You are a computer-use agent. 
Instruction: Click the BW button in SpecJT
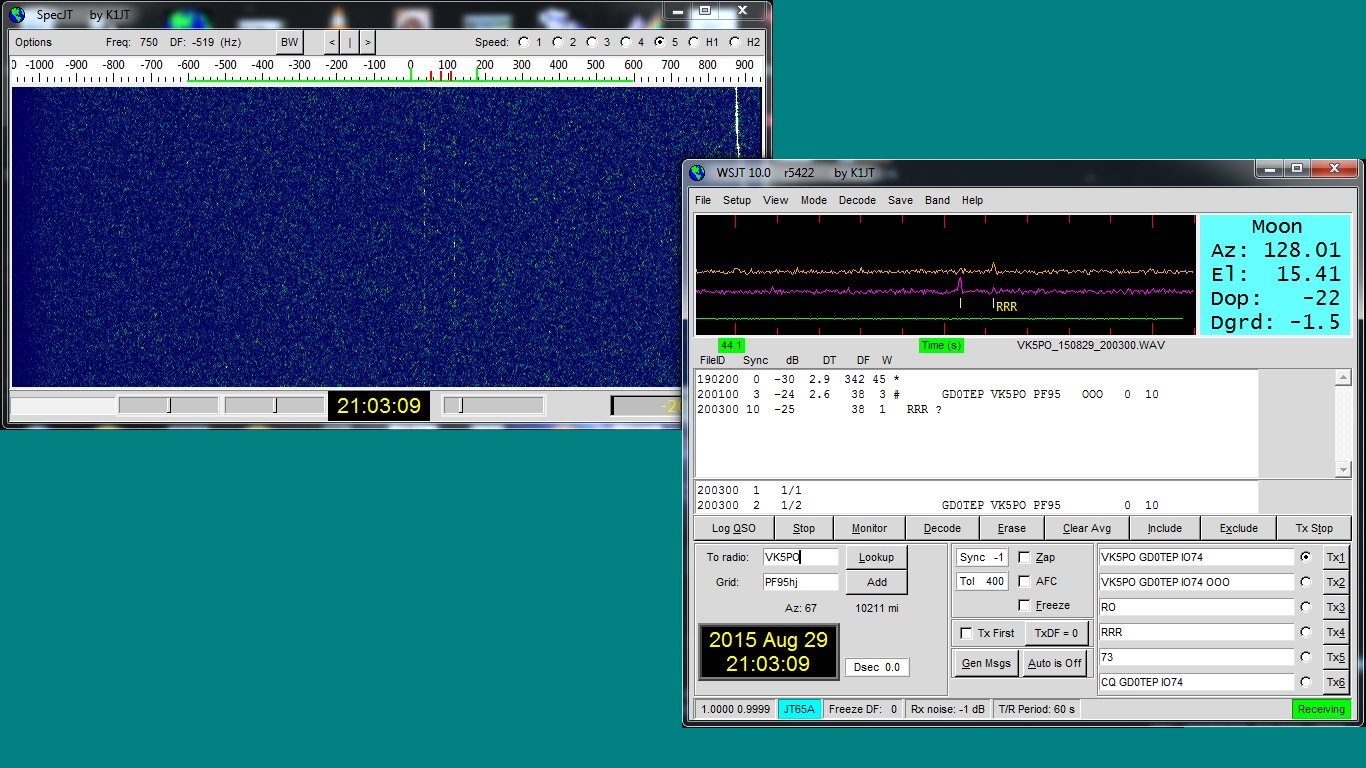[289, 42]
